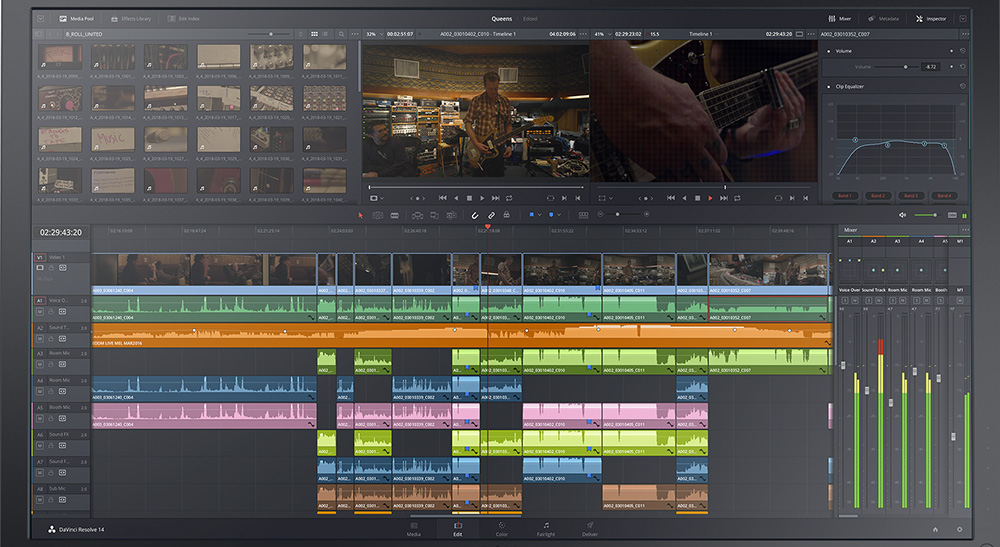Switch to the Color page
This screenshot has height=547, width=1000.
click(x=501, y=529)
